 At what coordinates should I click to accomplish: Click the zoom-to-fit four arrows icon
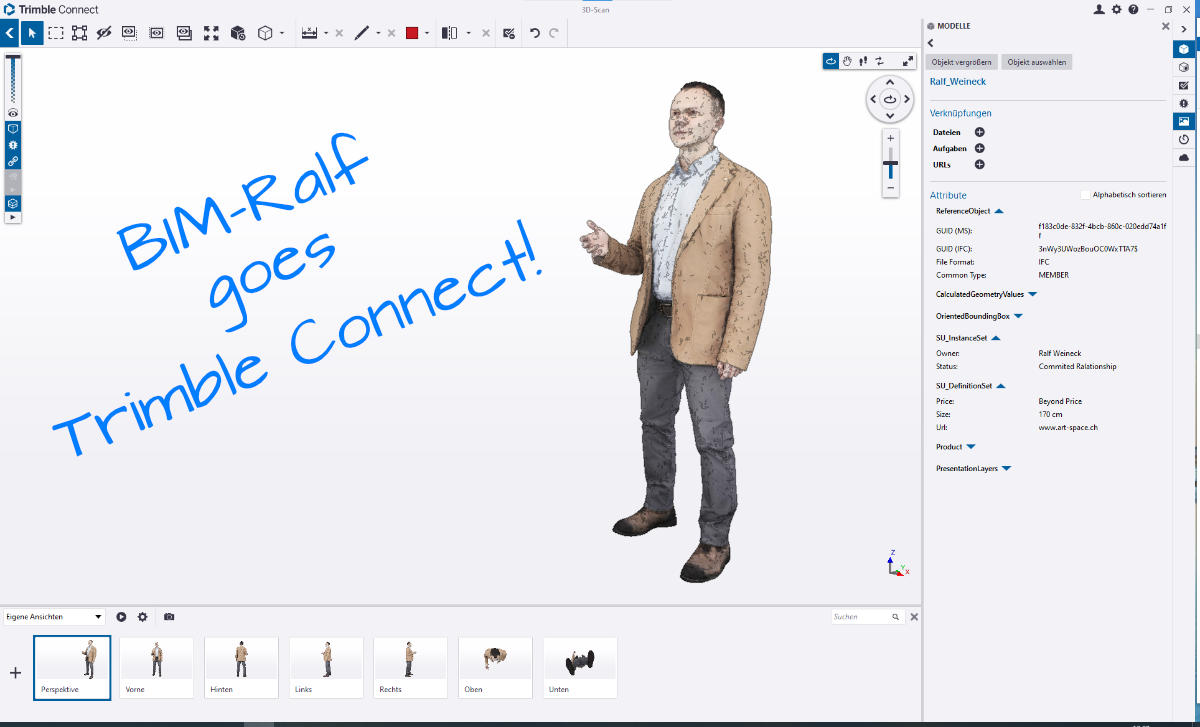211,33
